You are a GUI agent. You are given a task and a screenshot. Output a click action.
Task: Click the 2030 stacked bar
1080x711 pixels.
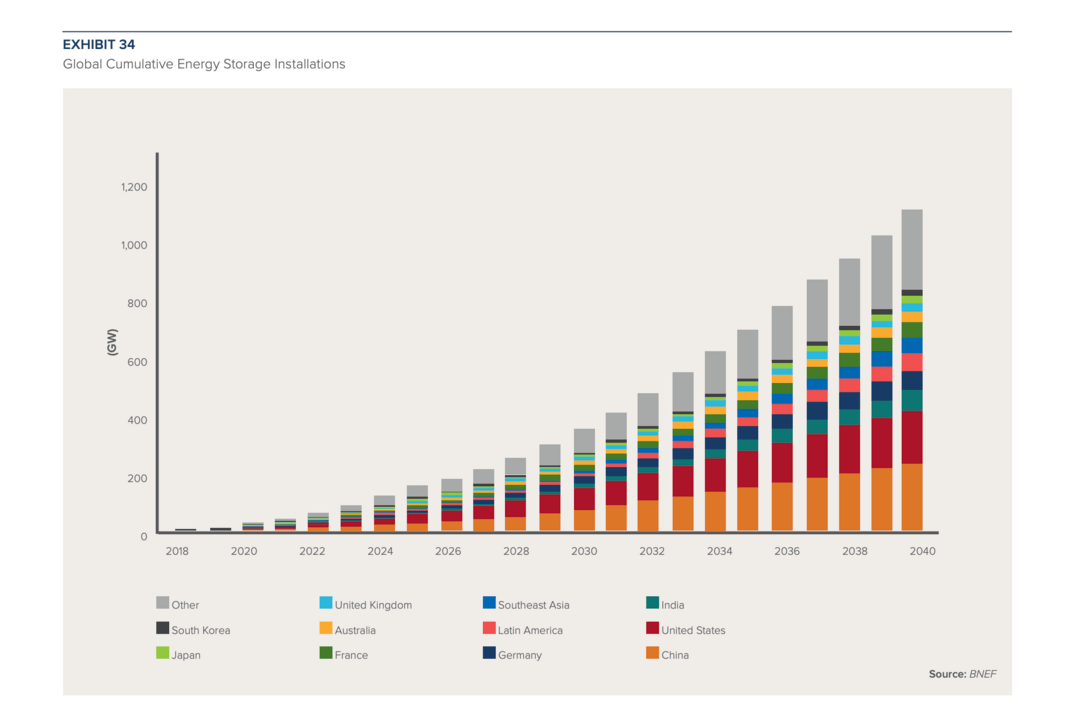[x=584, y=480]
